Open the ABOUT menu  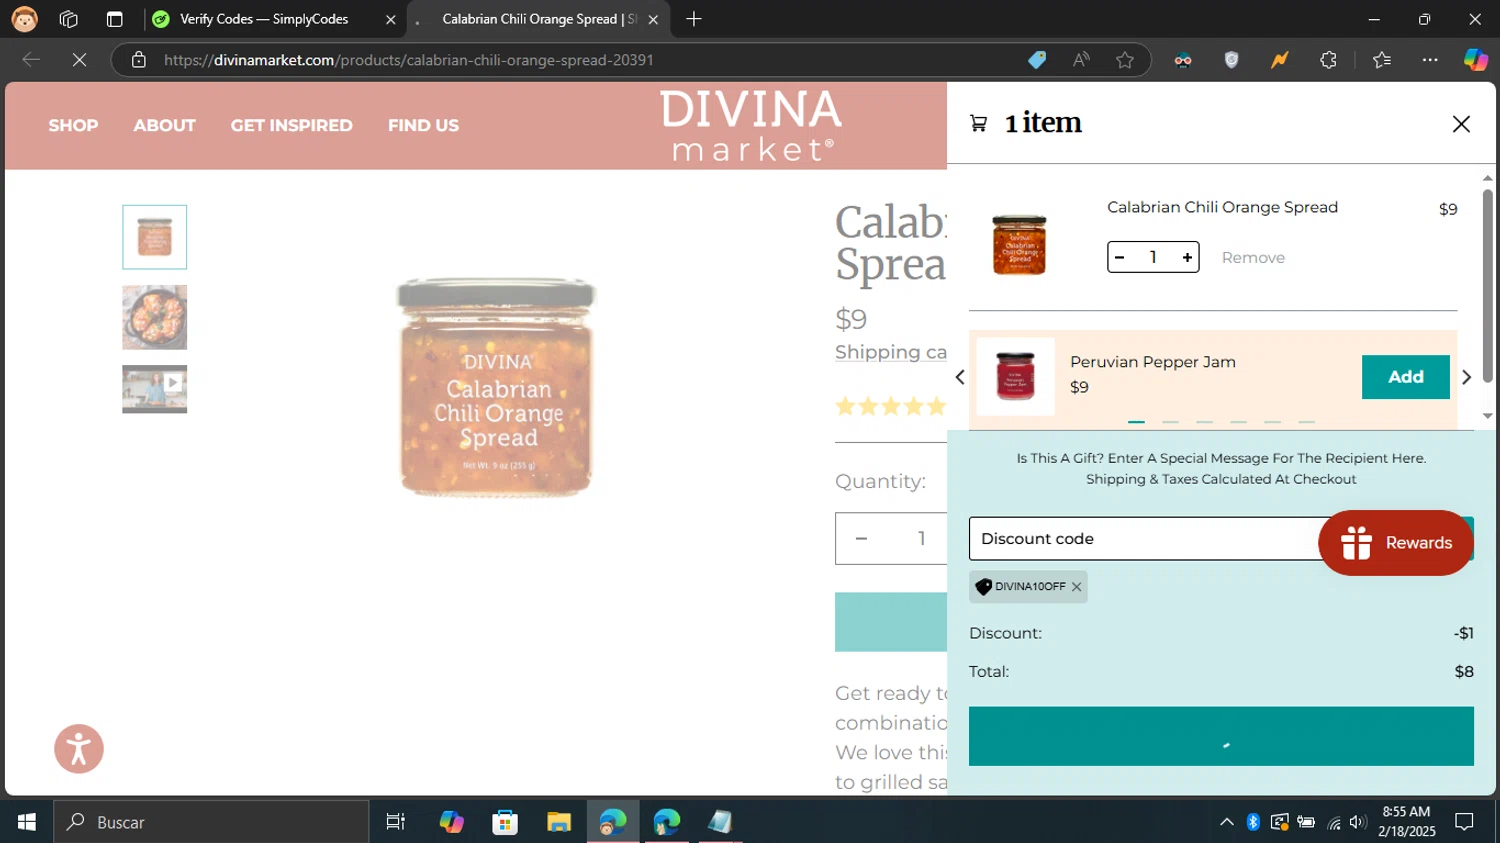tap(164, 125)
